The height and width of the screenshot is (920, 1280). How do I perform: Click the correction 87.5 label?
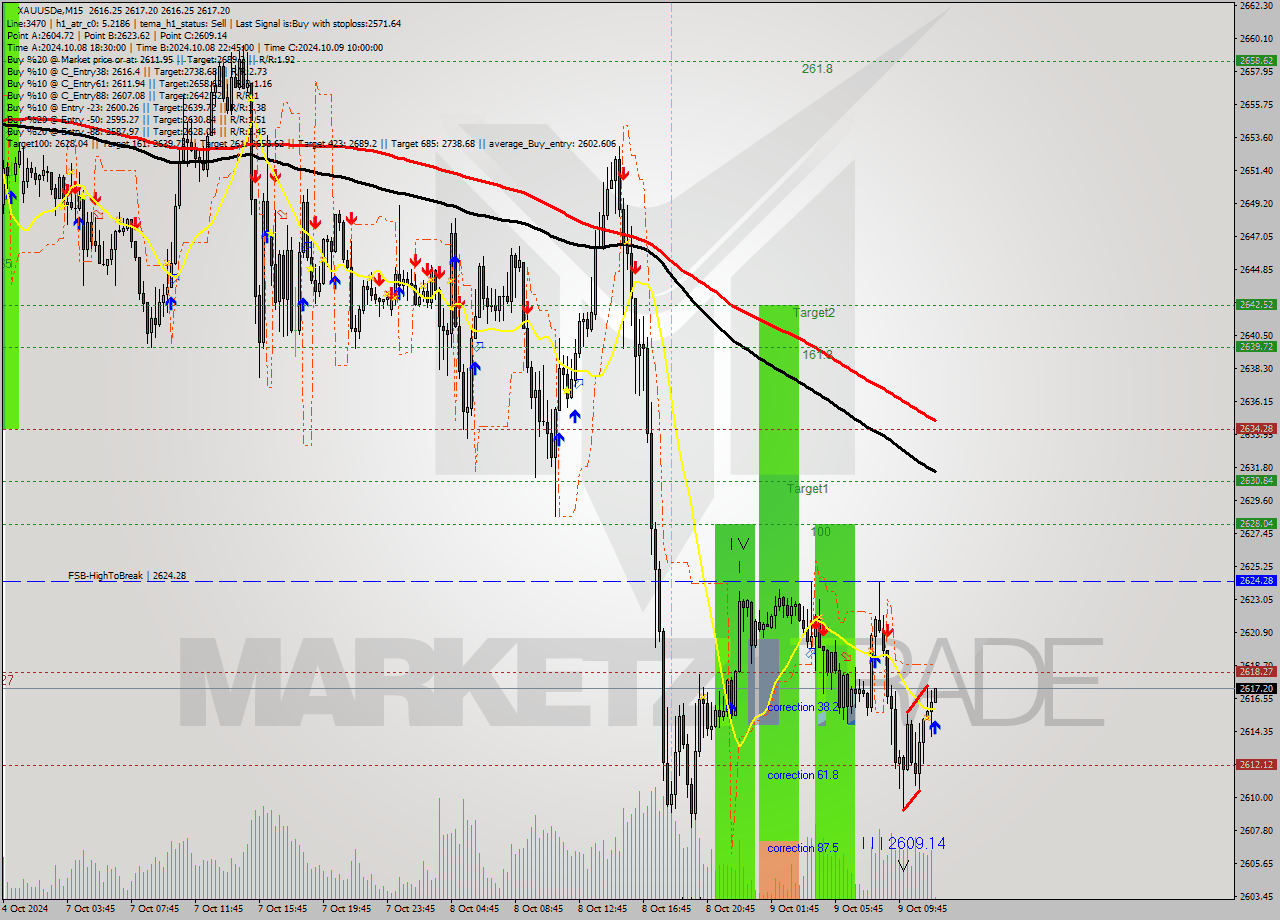coord(803,848)
